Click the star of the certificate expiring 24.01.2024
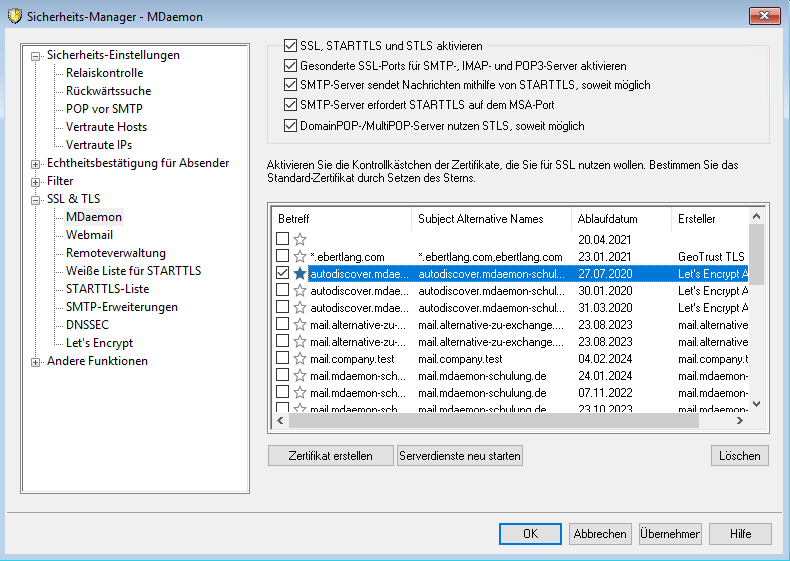Screen dimensions: 790x561 300,375
